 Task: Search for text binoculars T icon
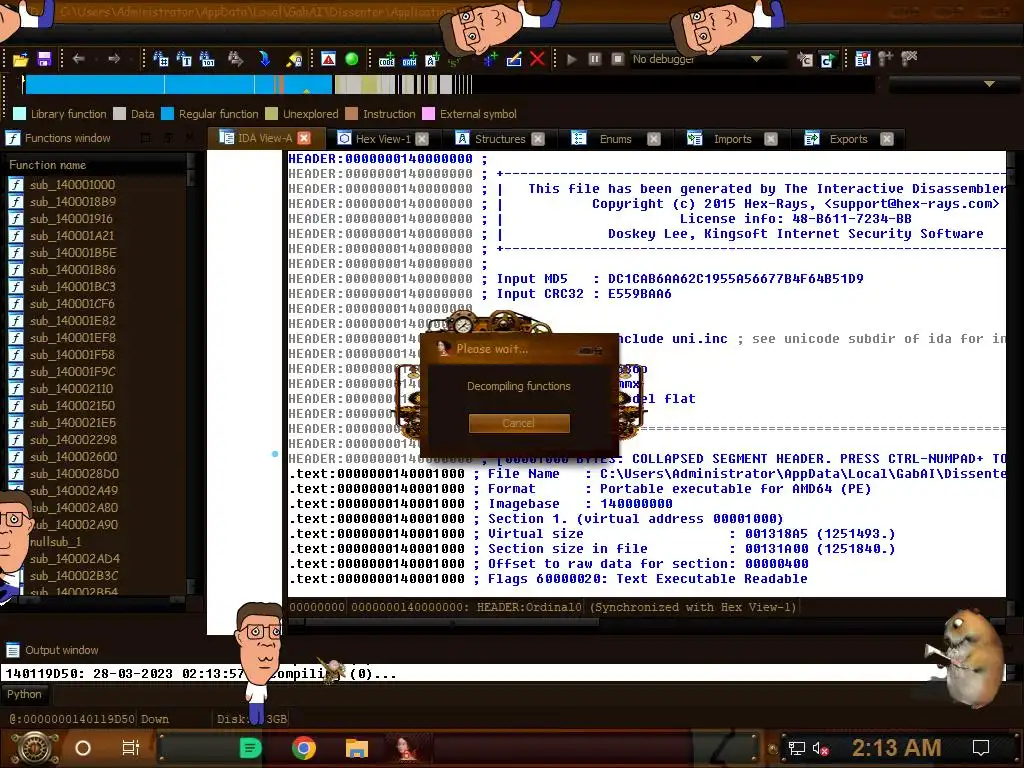pos(184,59)
